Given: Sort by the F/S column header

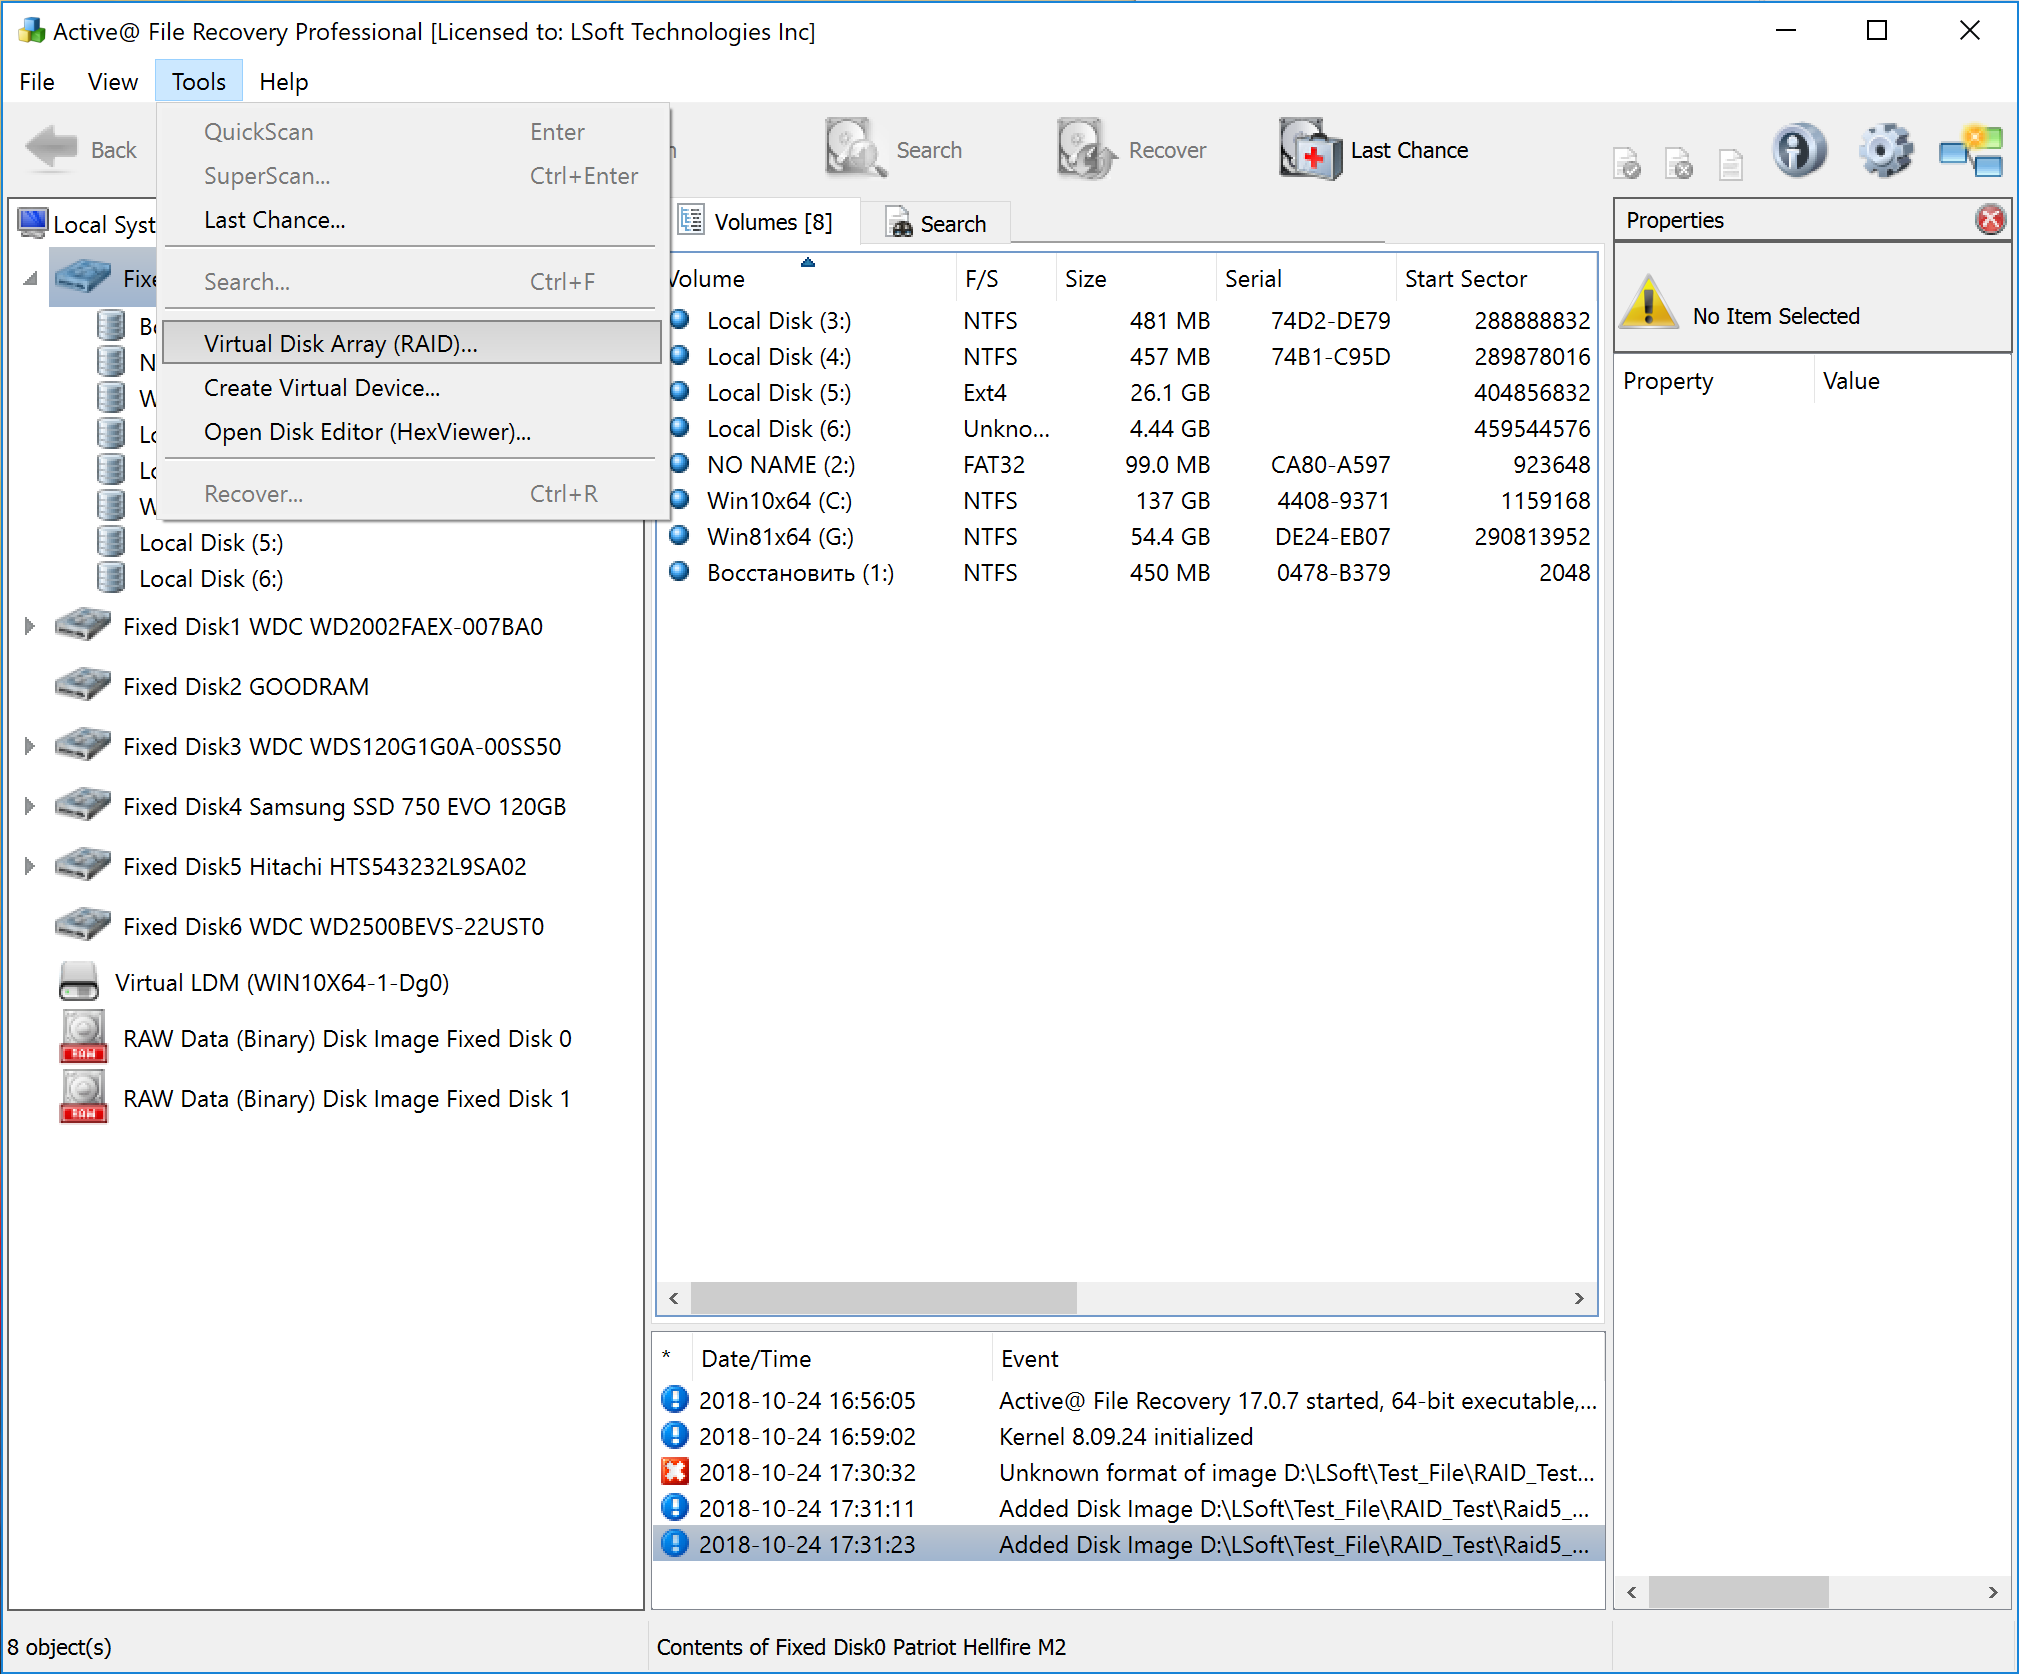Looking at the screenshot, I should 1005,279.
